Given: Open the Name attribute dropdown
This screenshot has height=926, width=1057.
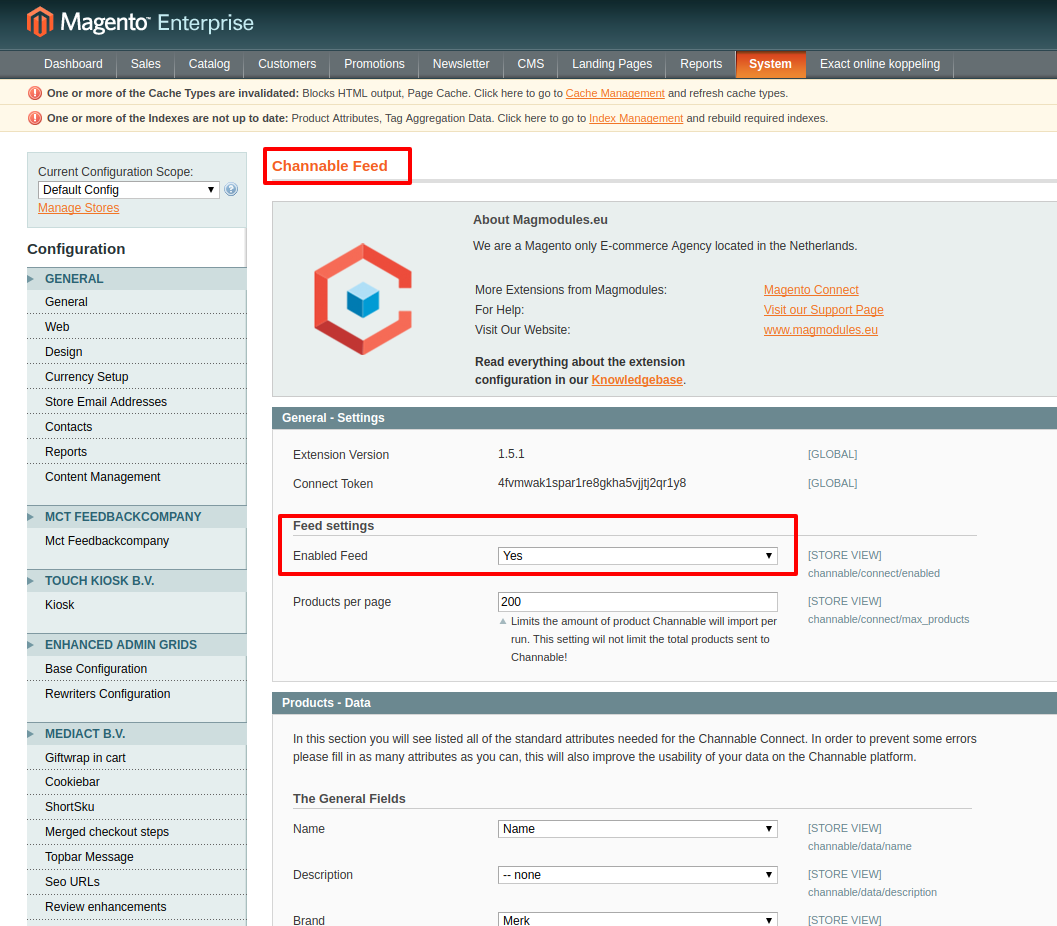Looking at the screenshot, I should pos(637,829).
